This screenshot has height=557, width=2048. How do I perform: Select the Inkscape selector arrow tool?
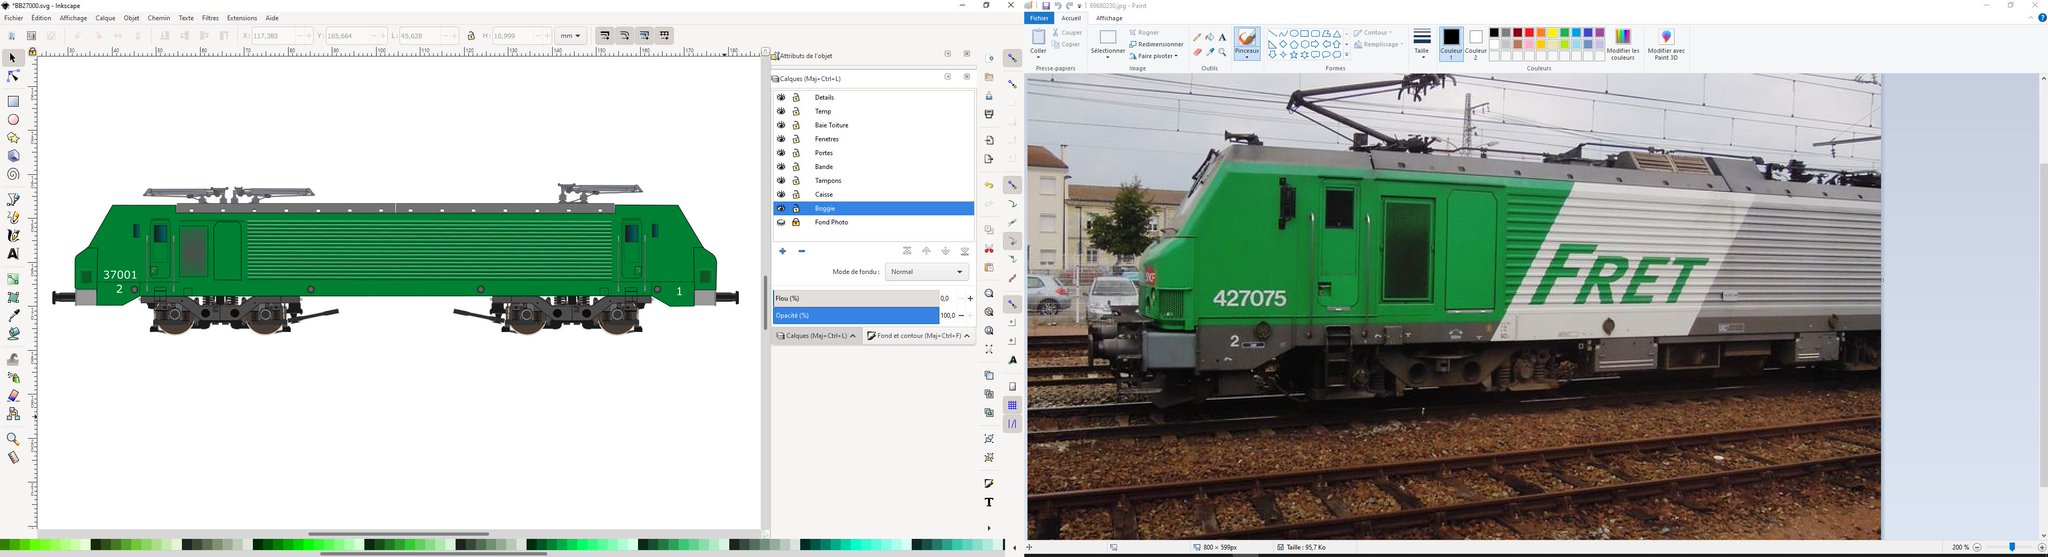pyautogui.click(x=13, y=58)
